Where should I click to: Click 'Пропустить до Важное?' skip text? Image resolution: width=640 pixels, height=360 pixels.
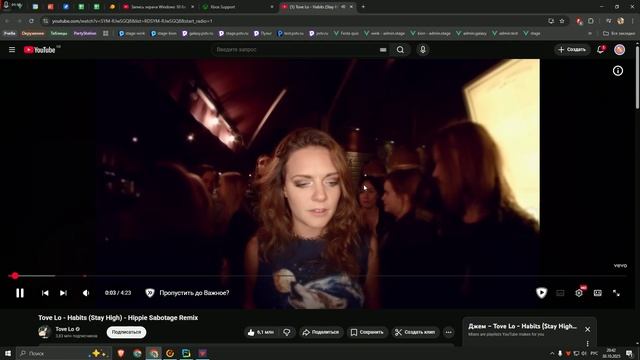coord(194,293)
